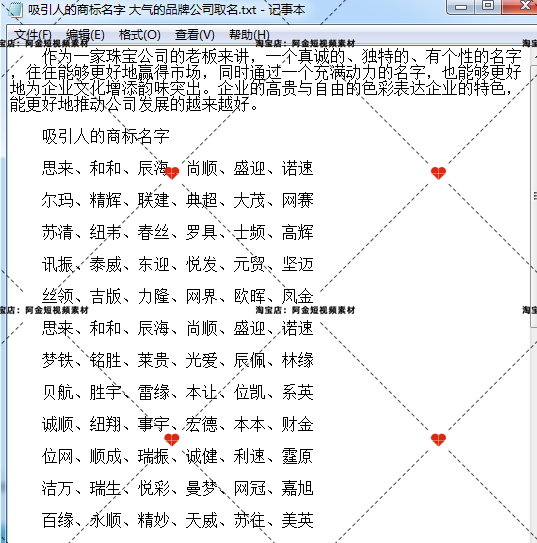Image resolution: width=537 pixels, height=543 pixels.
Task: Click the word 苏清
Action: 58,232
